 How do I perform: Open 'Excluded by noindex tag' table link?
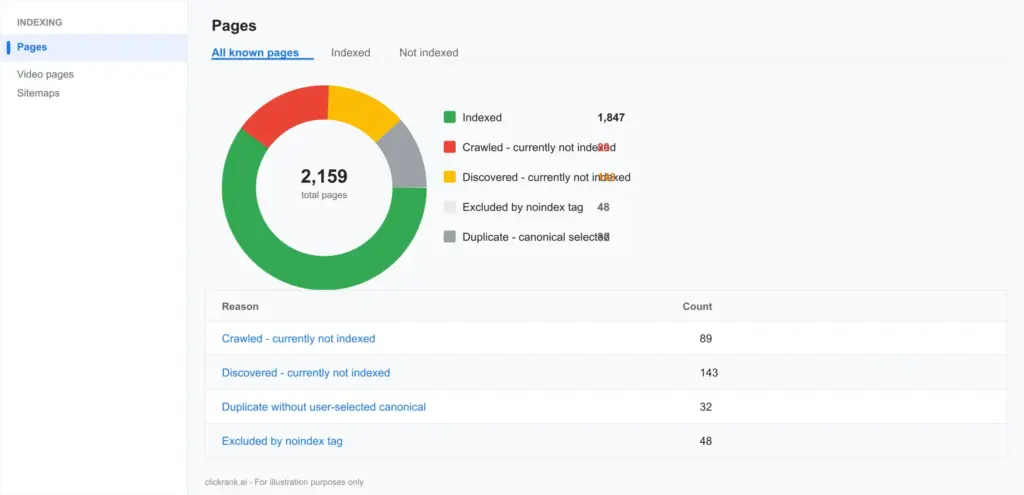pyautogui.click(x=282, y=441)
